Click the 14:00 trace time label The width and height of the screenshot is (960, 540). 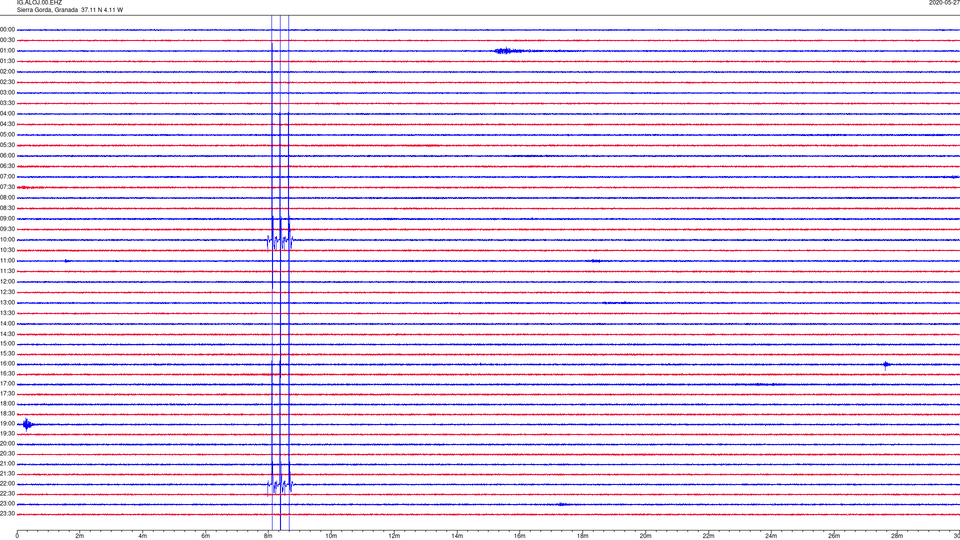[x=7, y=324]
